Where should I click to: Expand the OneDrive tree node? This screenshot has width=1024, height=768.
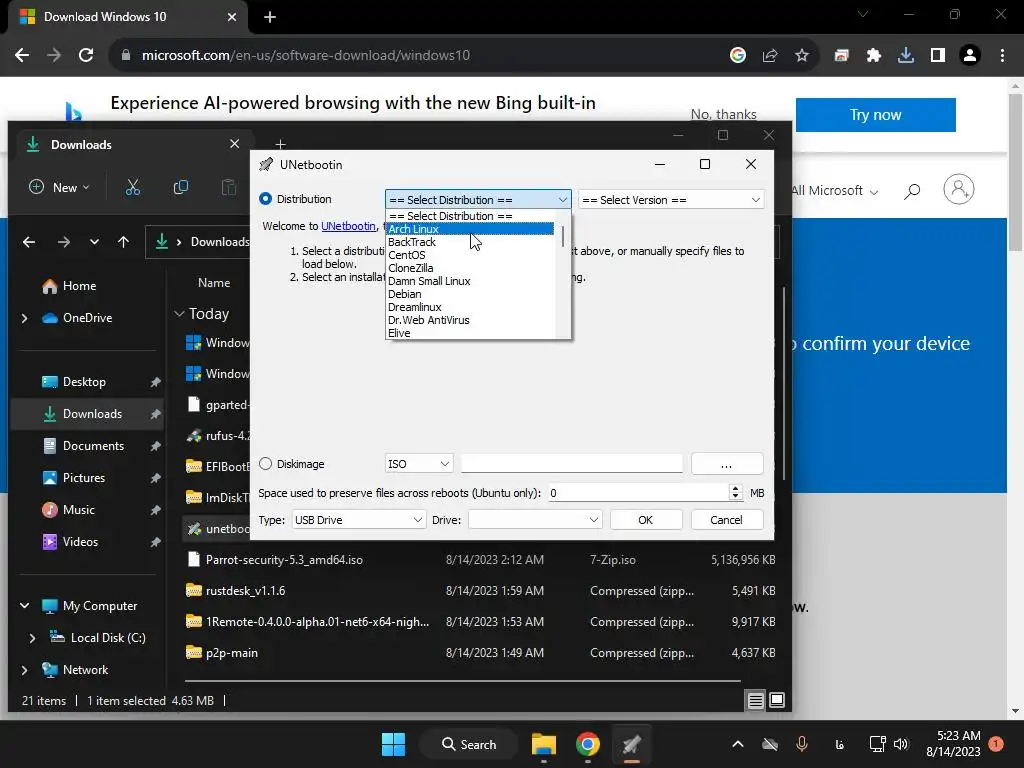pos(25,318)
